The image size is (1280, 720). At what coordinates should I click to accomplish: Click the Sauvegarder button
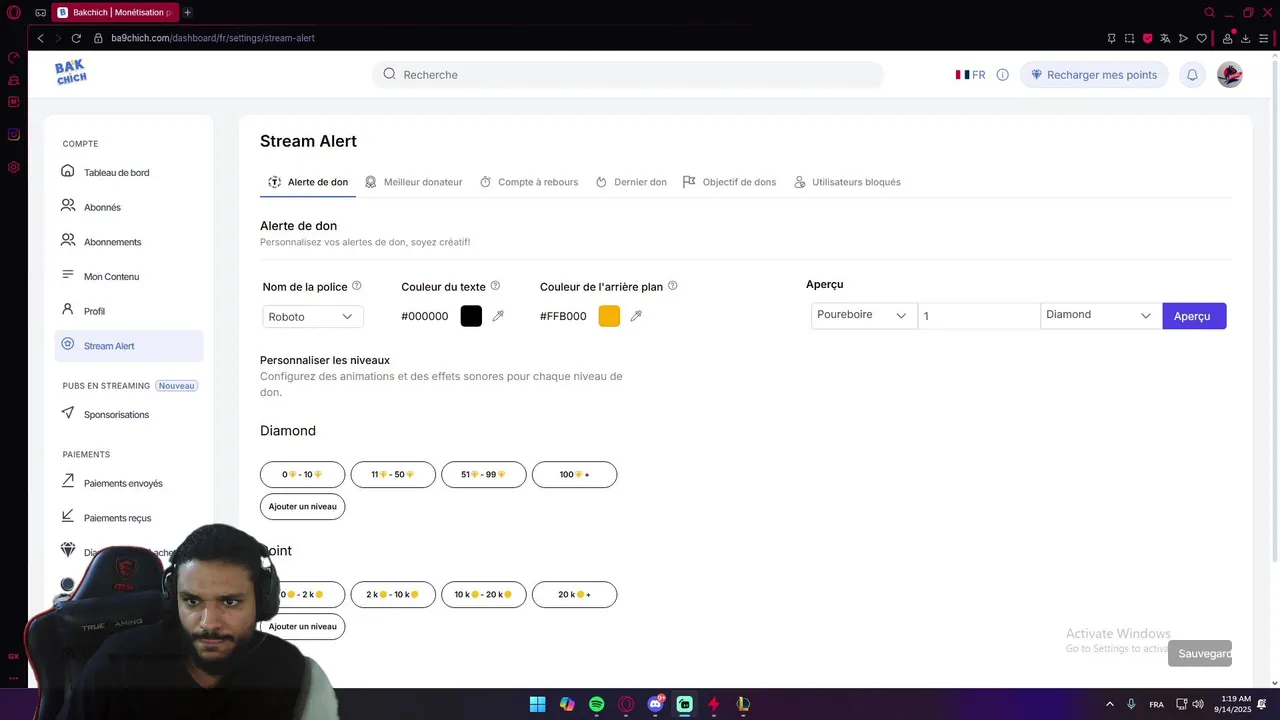1200,654
